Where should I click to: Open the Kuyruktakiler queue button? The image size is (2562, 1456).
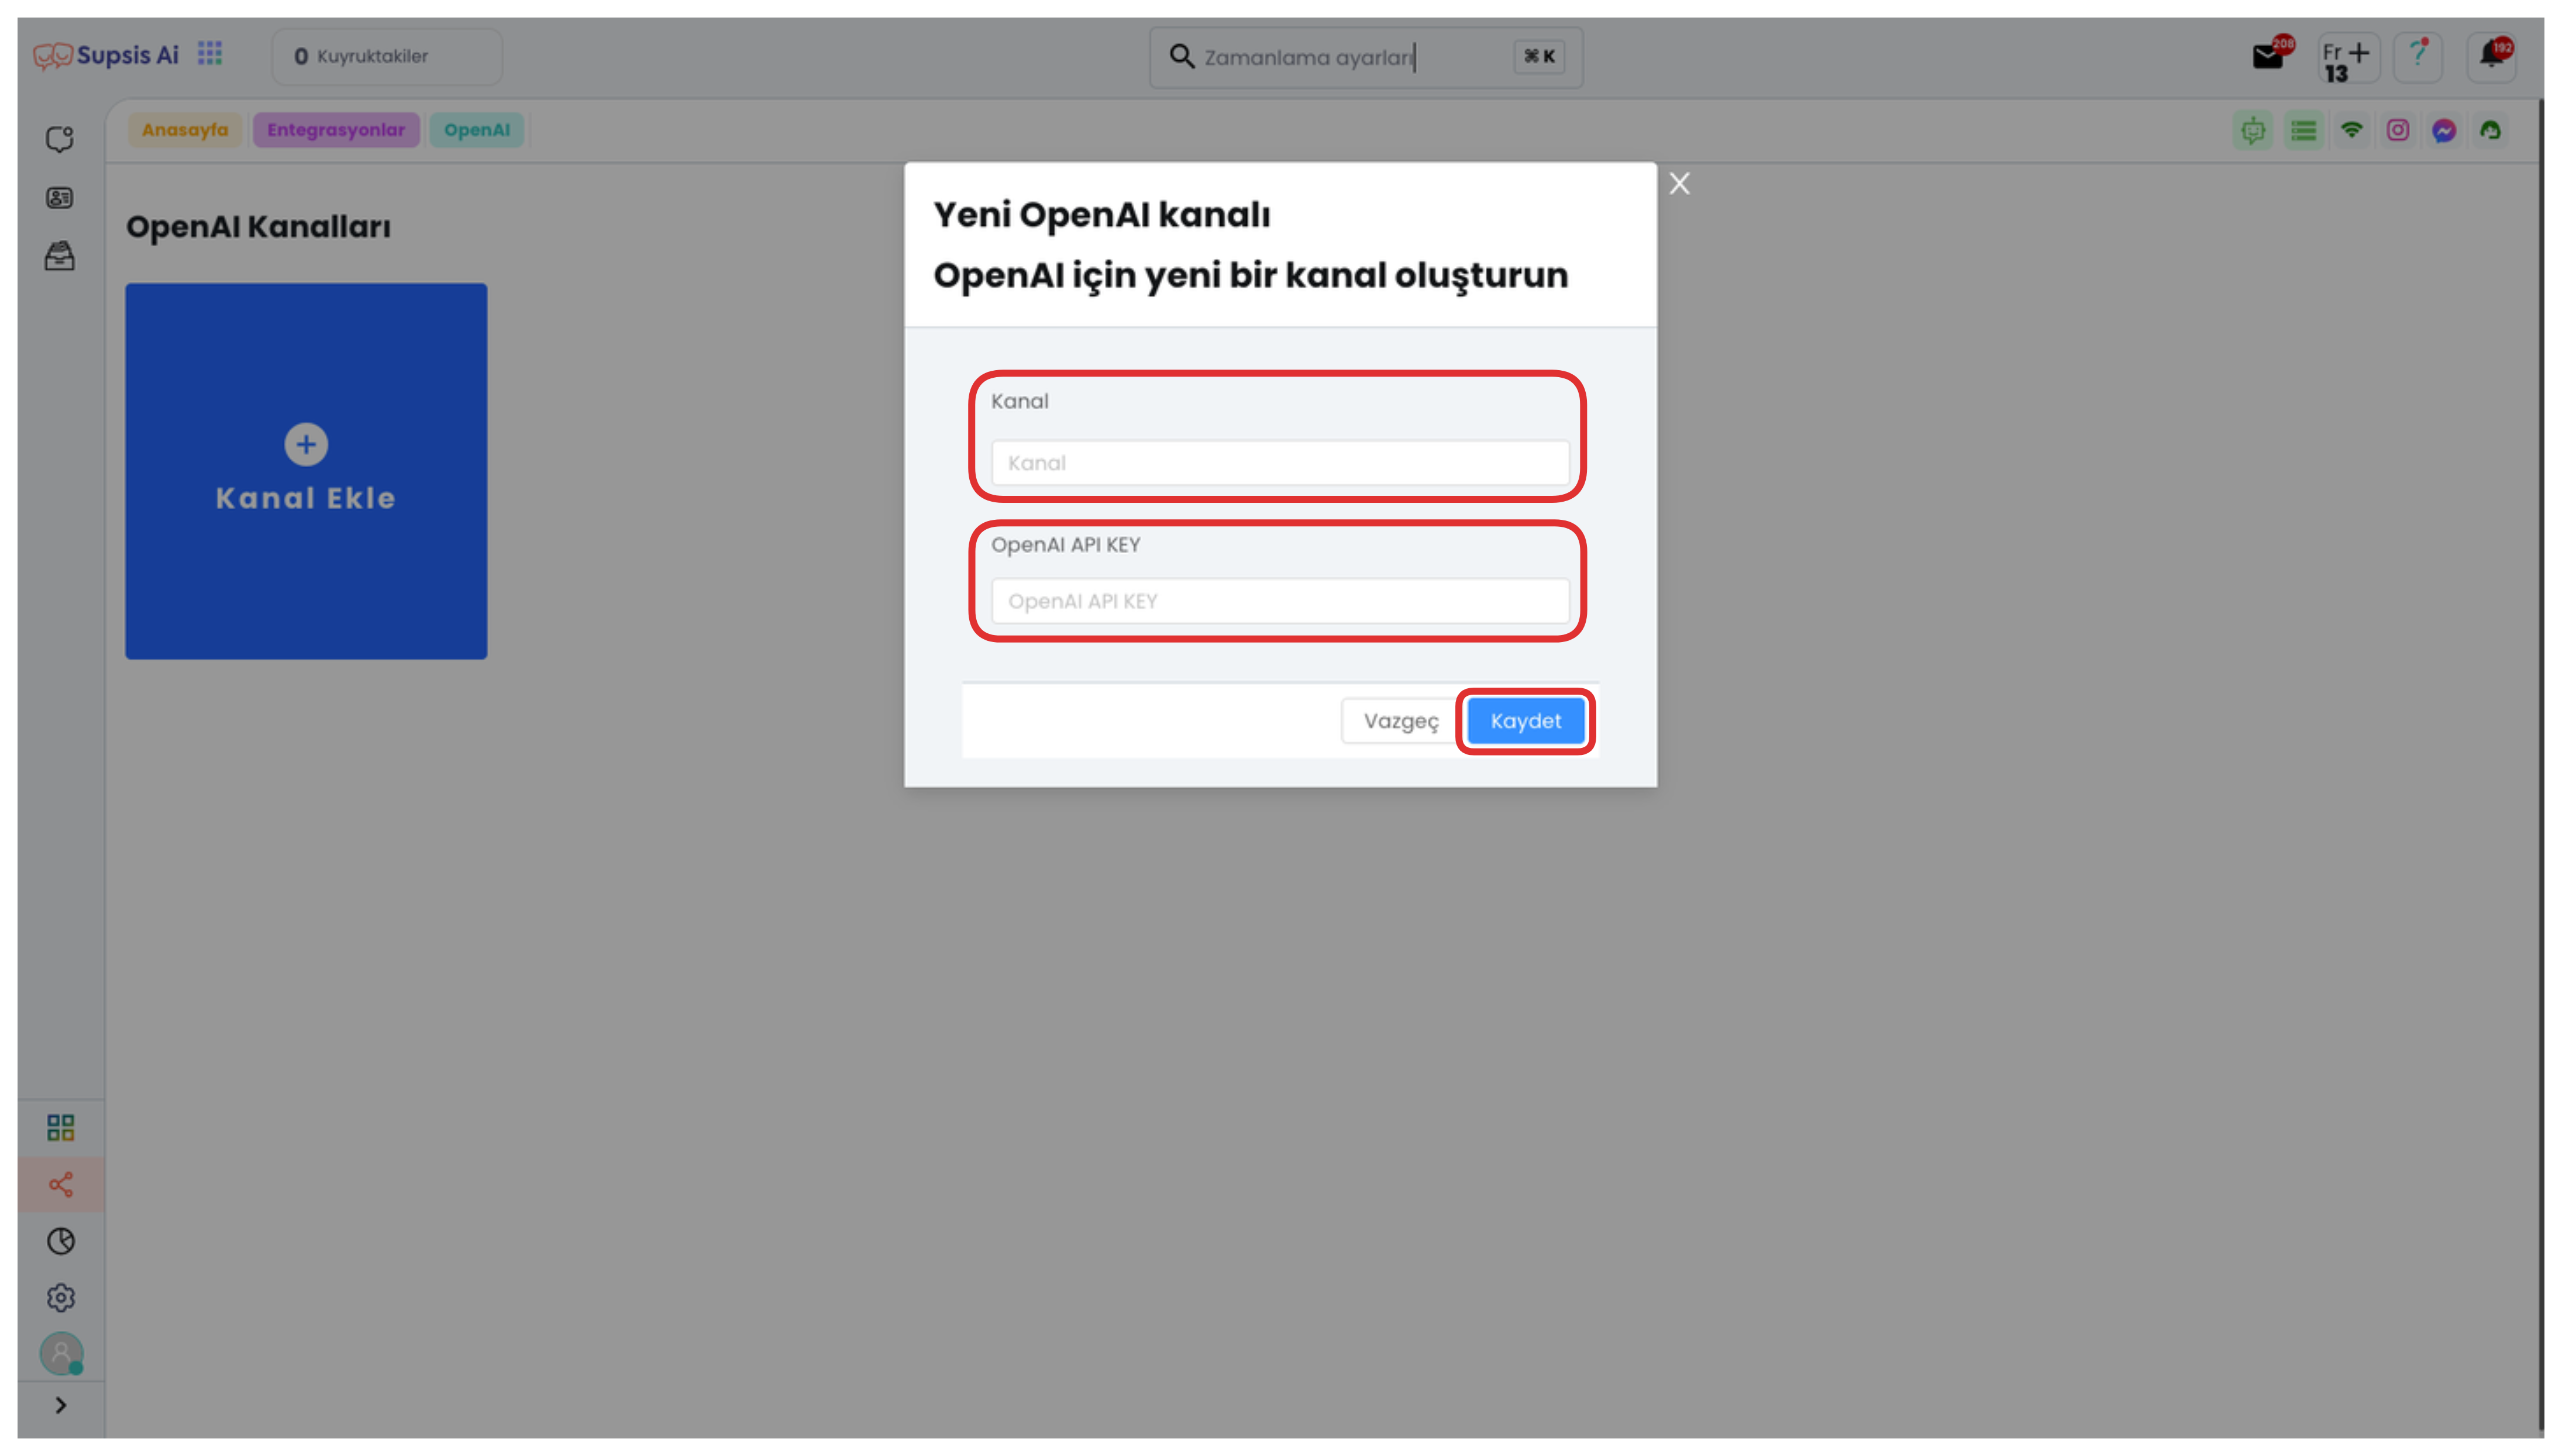[x=387, y=57]
